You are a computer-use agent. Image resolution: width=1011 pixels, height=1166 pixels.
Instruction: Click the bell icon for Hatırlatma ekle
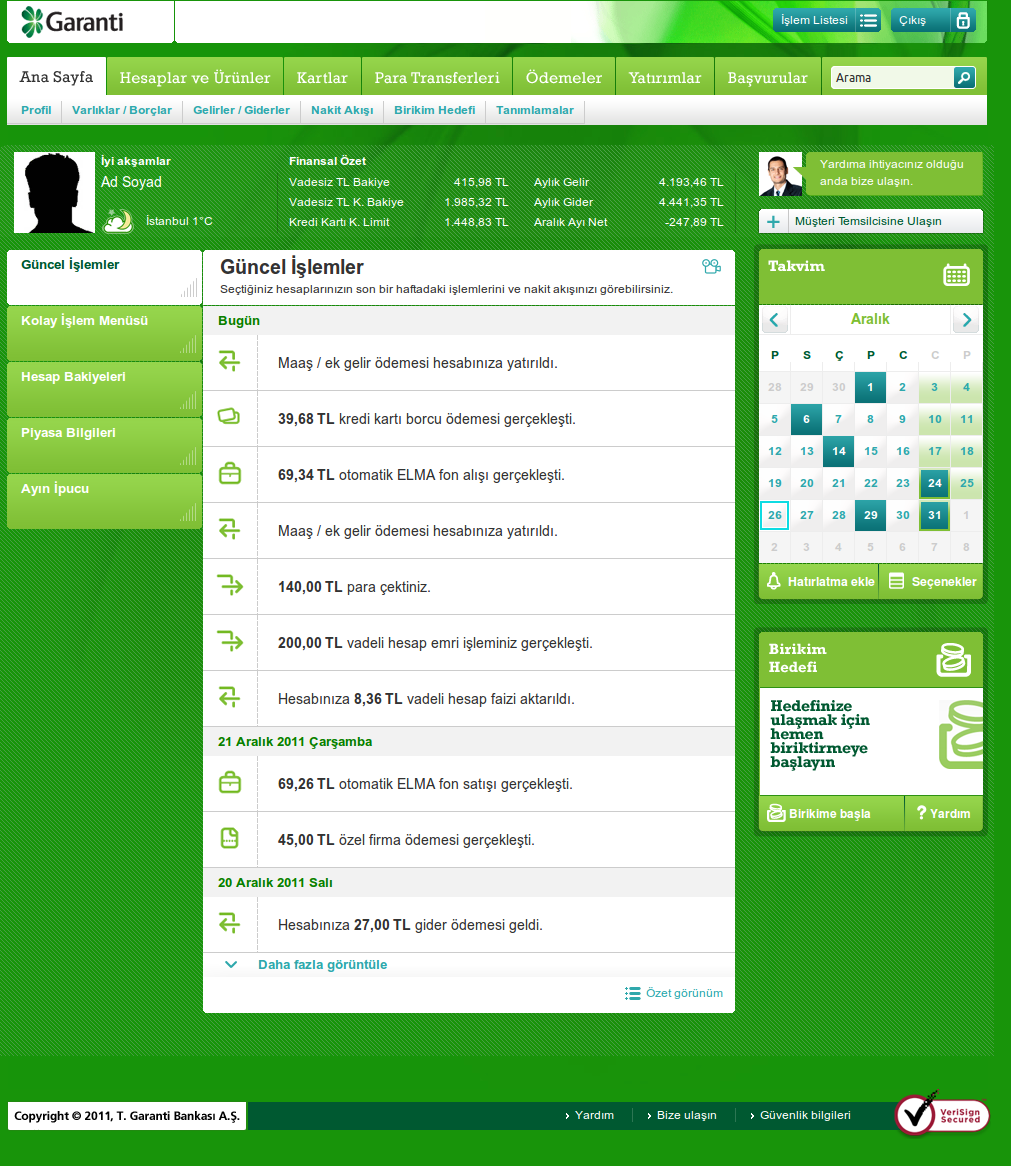point(774,581)
